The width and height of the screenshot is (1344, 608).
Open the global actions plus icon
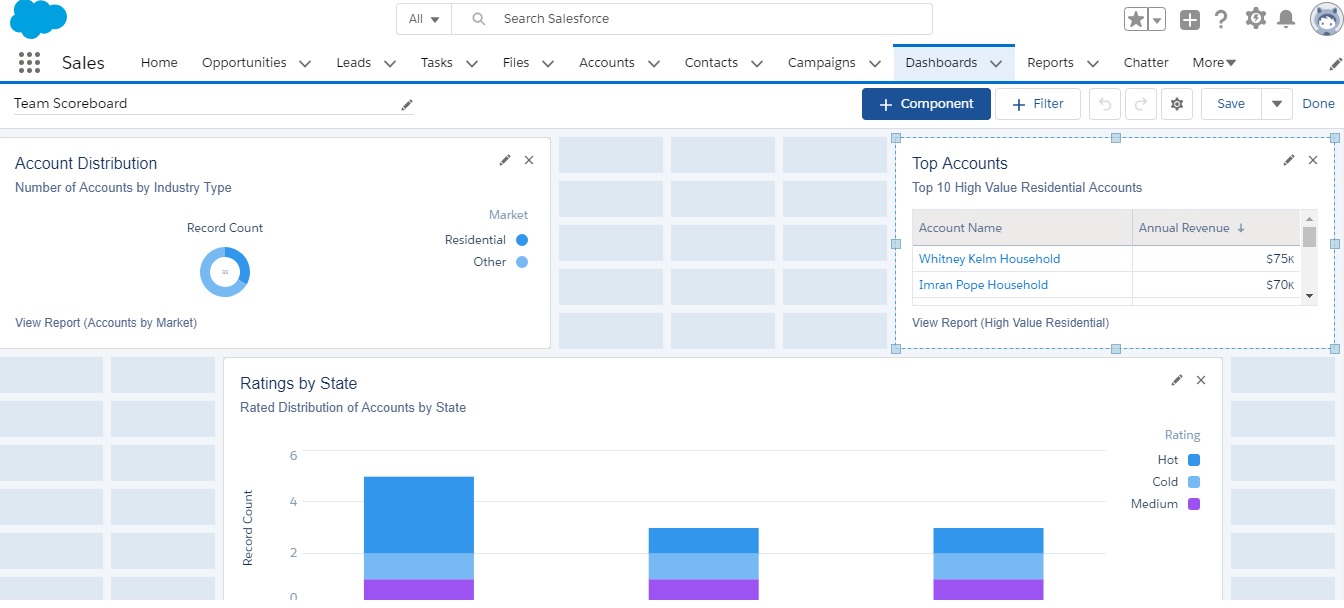click(1189, 19)
